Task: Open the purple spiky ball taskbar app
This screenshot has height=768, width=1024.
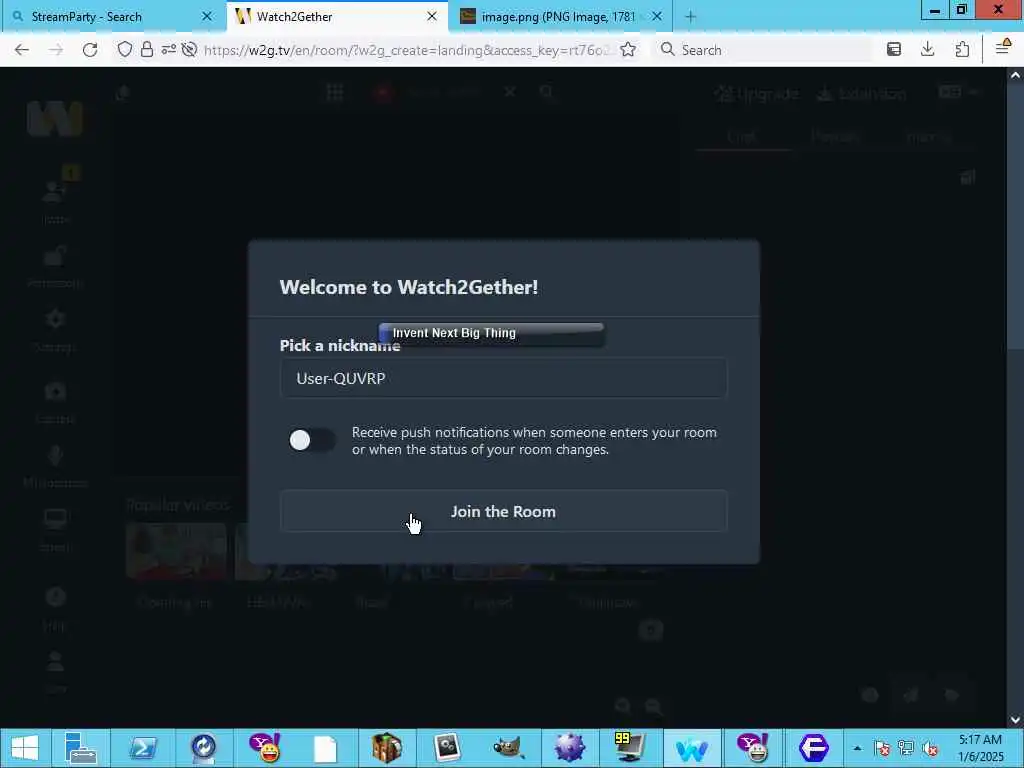Action: (x=569, y=748)
